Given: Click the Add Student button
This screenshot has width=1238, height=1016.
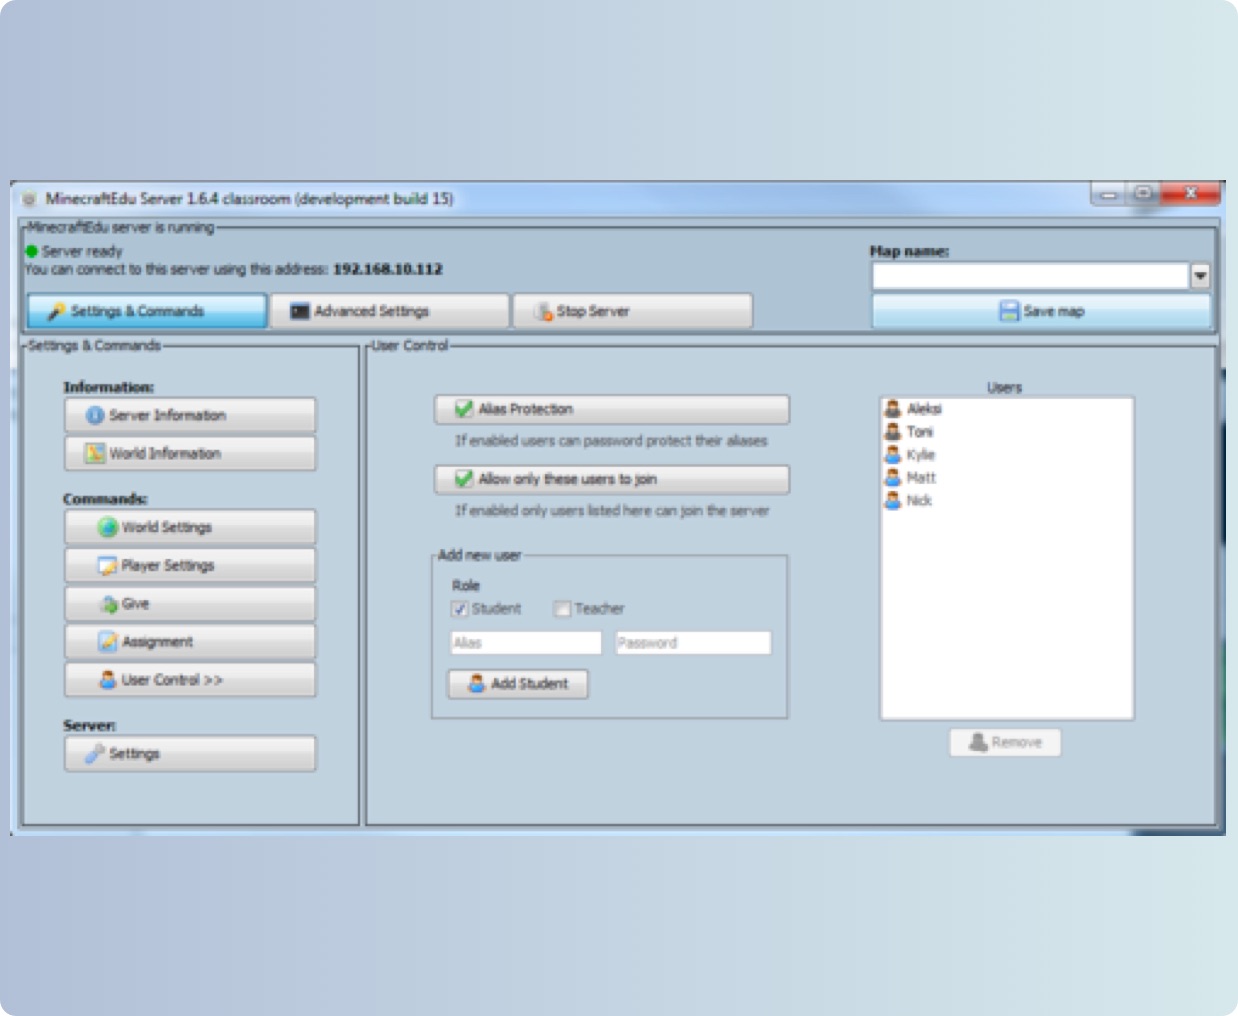Looking at the screenshot, I should pos(518,684).
